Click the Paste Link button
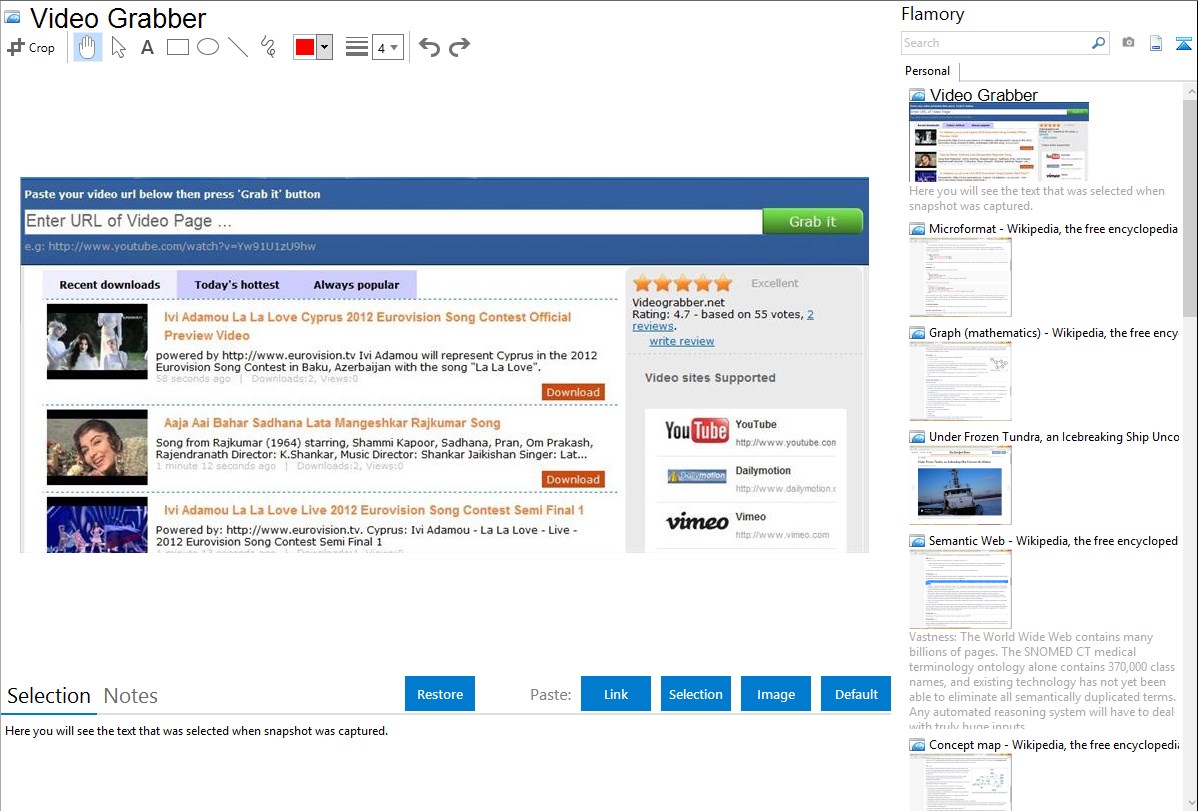Screen dimensions: 1198x811 616,694
